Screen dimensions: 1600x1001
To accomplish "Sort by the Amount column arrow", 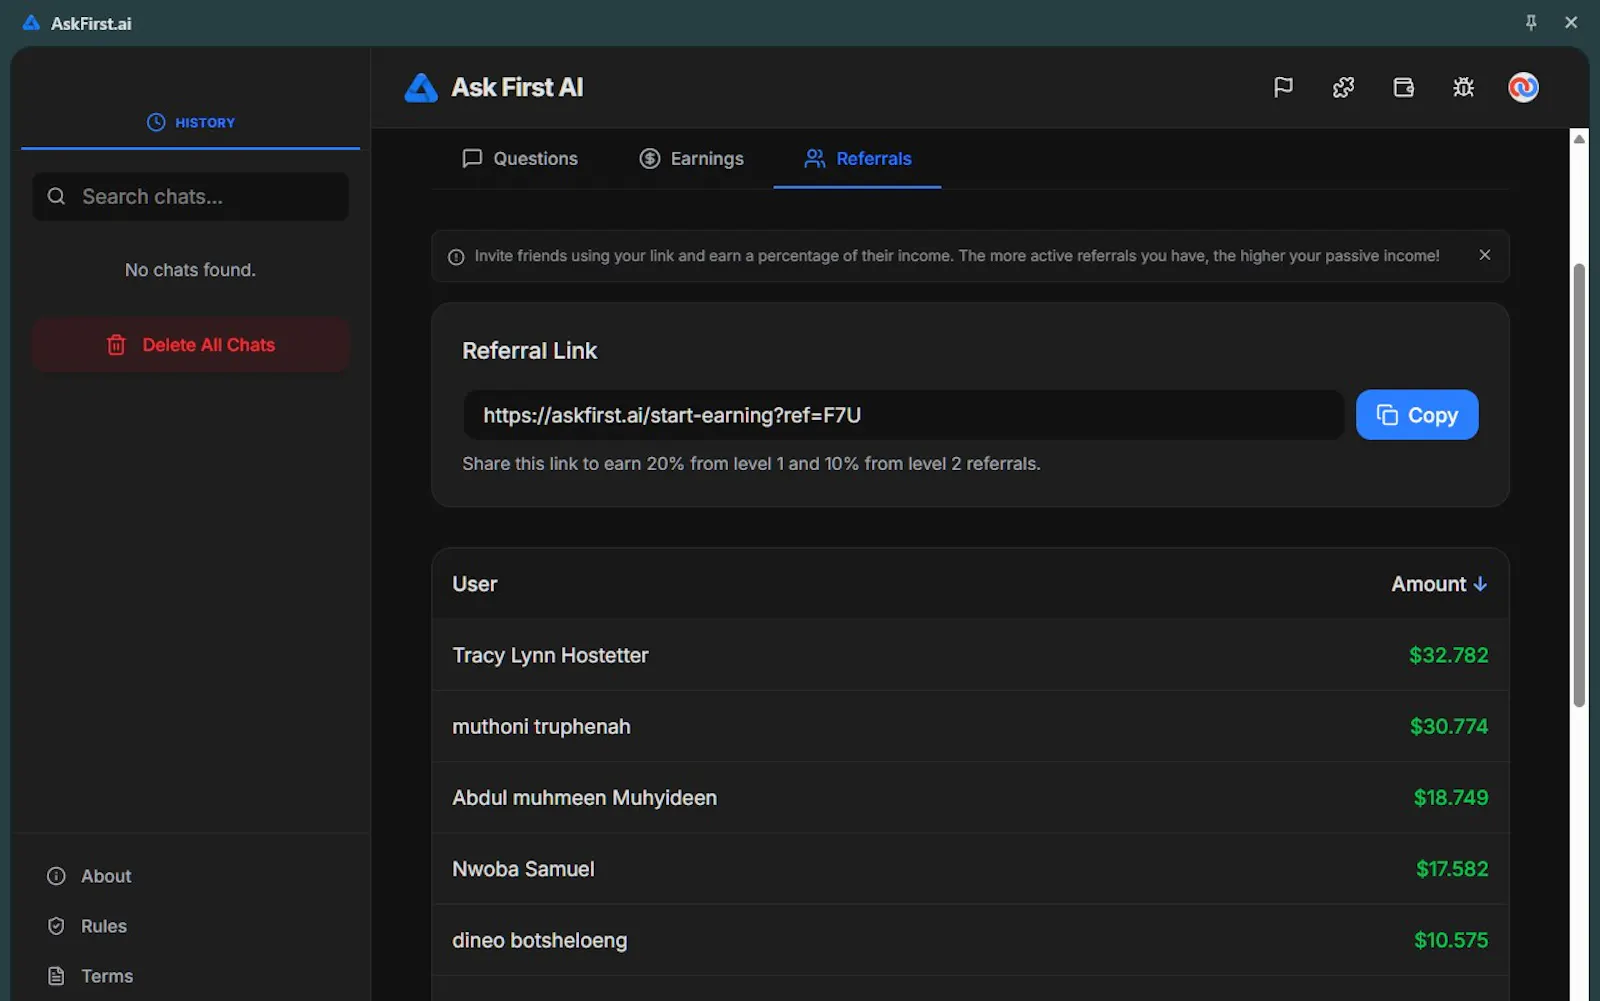I will coord(1480,584).
